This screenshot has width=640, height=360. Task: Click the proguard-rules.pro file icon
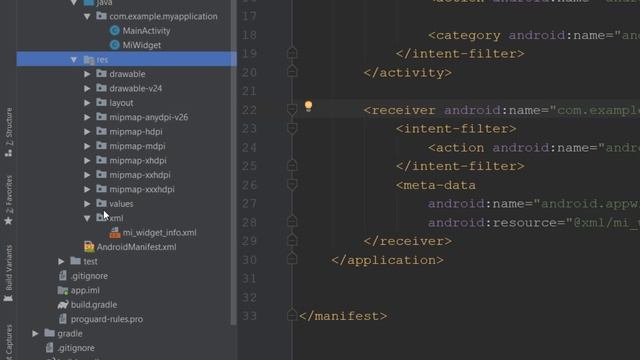pyautogui.click(x=63, y=319)
